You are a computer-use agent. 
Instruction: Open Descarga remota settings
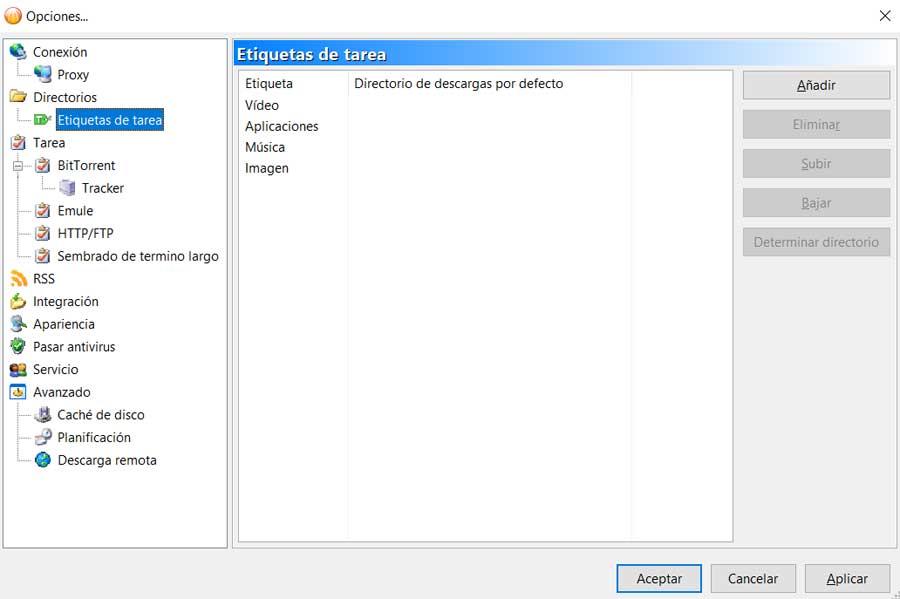[107, 460]
